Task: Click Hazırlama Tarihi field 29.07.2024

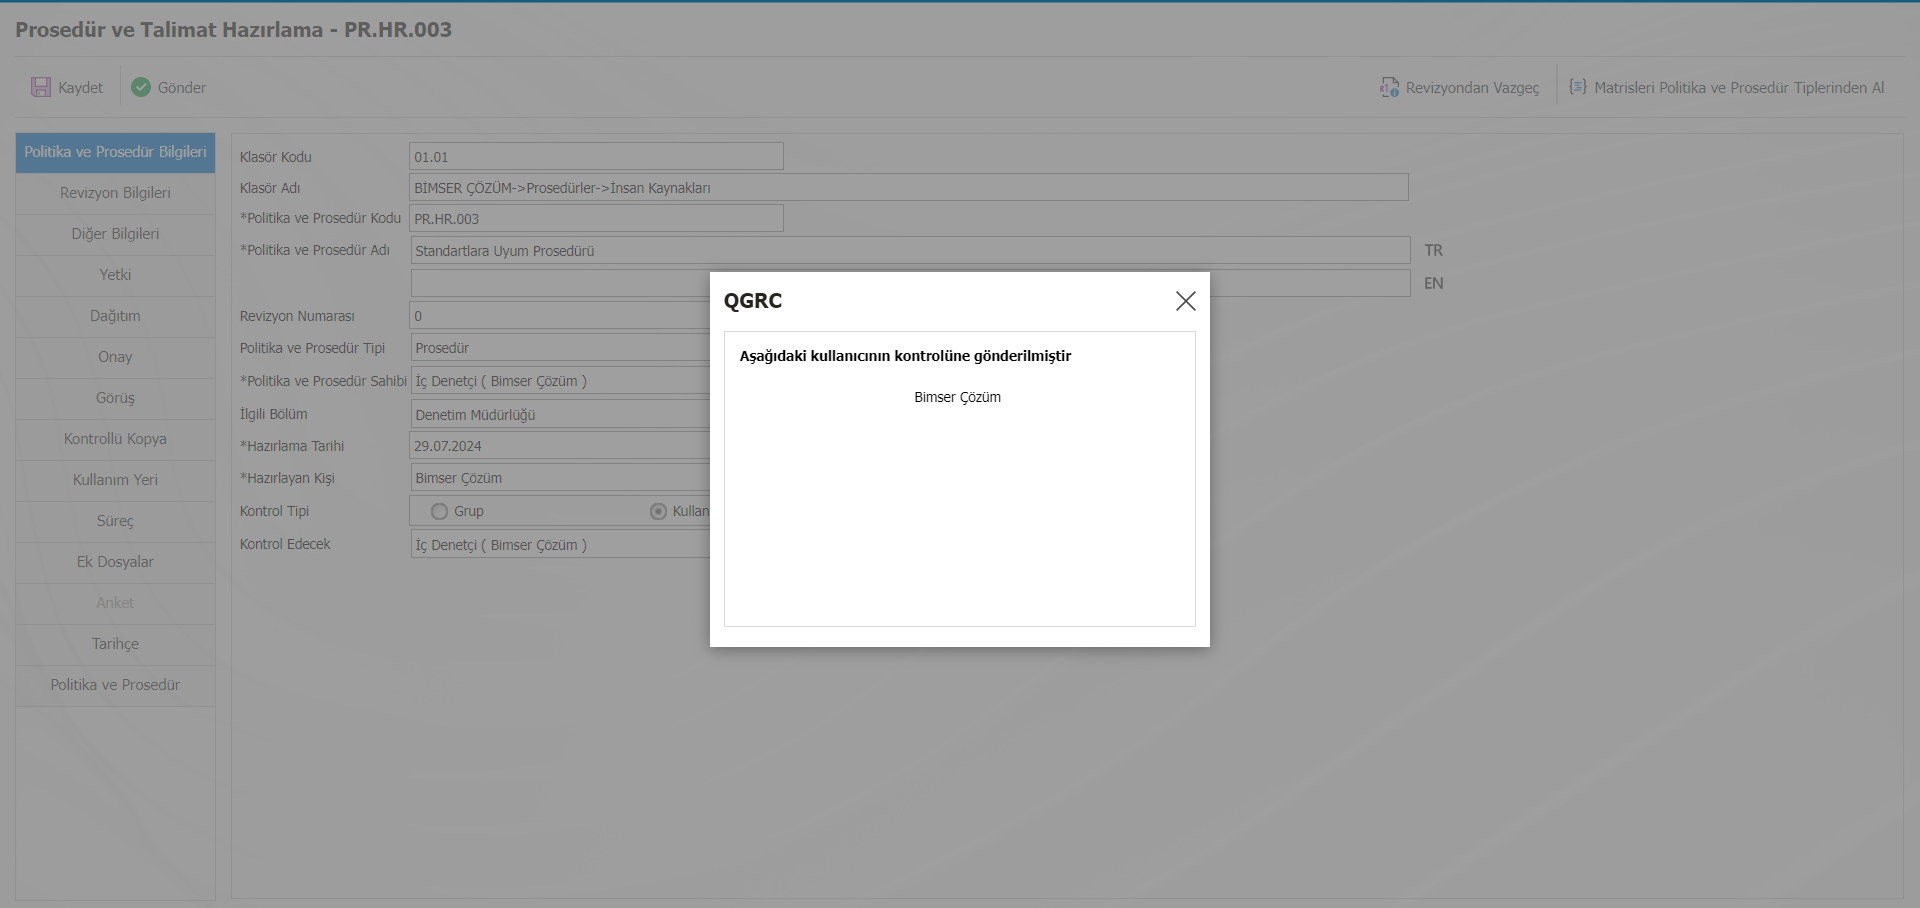Action: pyautogui.click(x=560, y=446)
